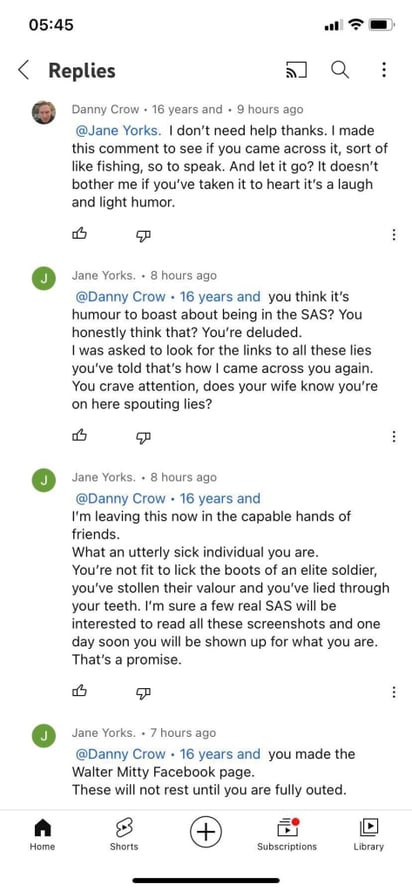Open the top bar three-dot menu
Image resolution: width=412 pixels, height=891 pixels.
pyautogui.click(x=384, y=70)
